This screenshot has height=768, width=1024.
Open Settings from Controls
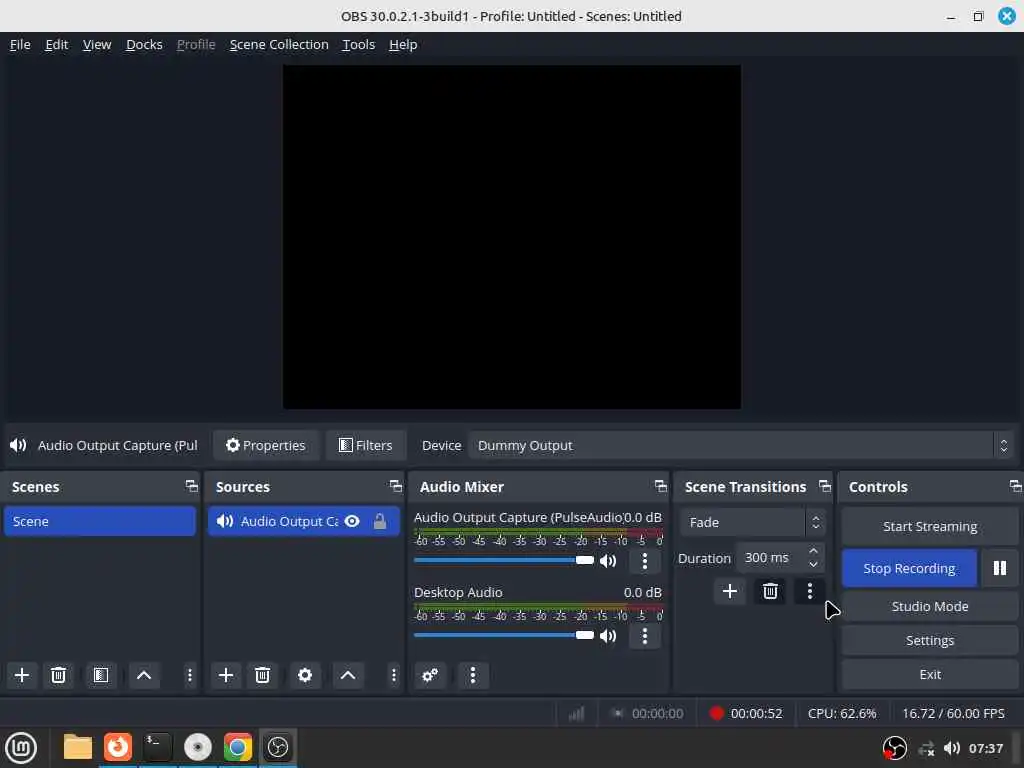point(930,641)
